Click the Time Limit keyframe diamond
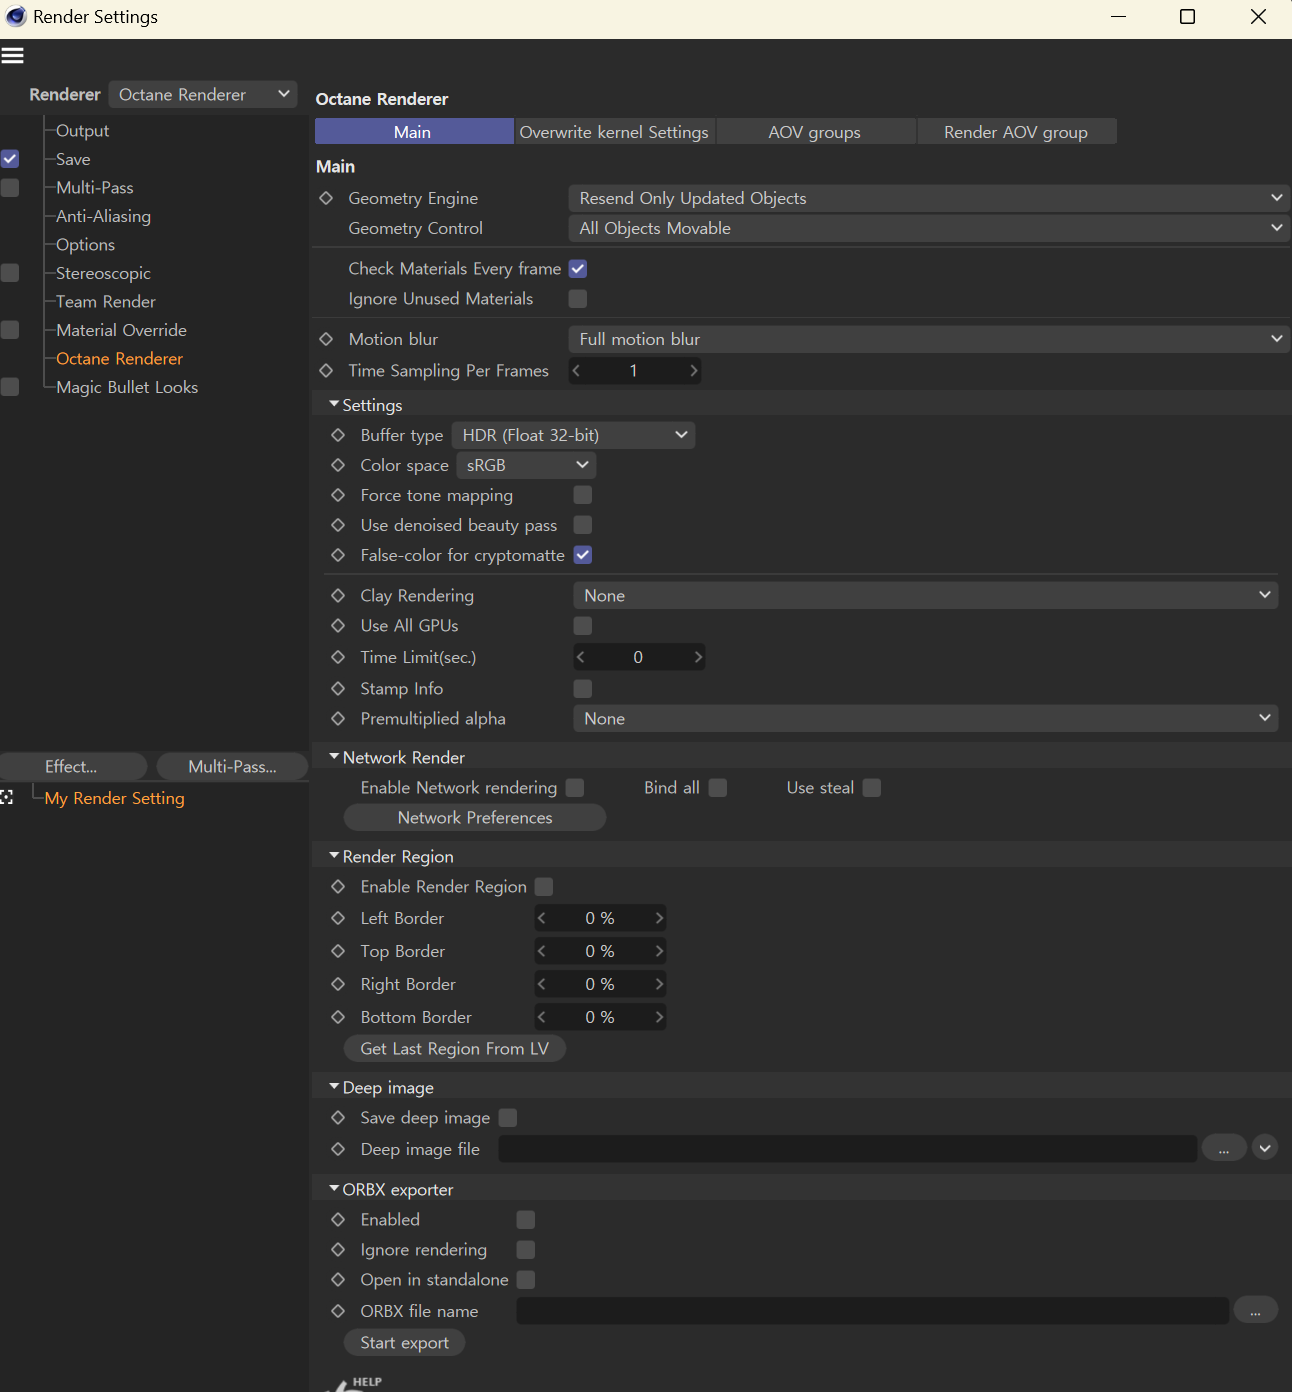1292x1392 pixels. [338, 657]
